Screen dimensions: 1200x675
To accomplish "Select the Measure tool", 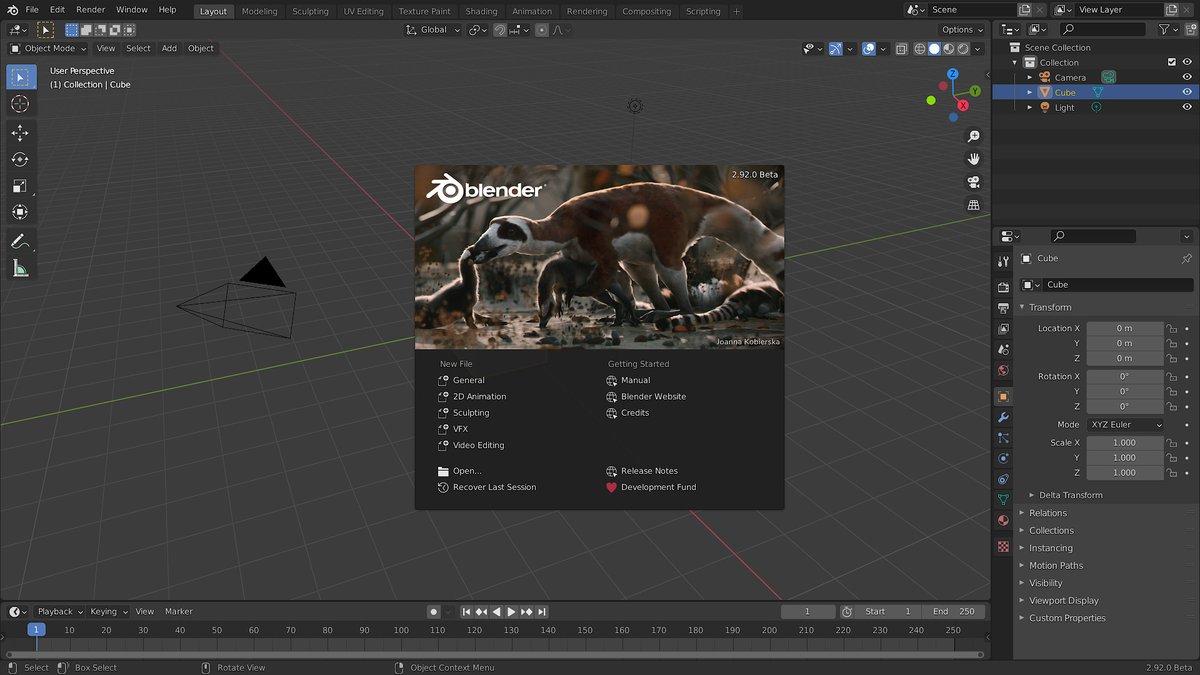I will coord(20,268).
